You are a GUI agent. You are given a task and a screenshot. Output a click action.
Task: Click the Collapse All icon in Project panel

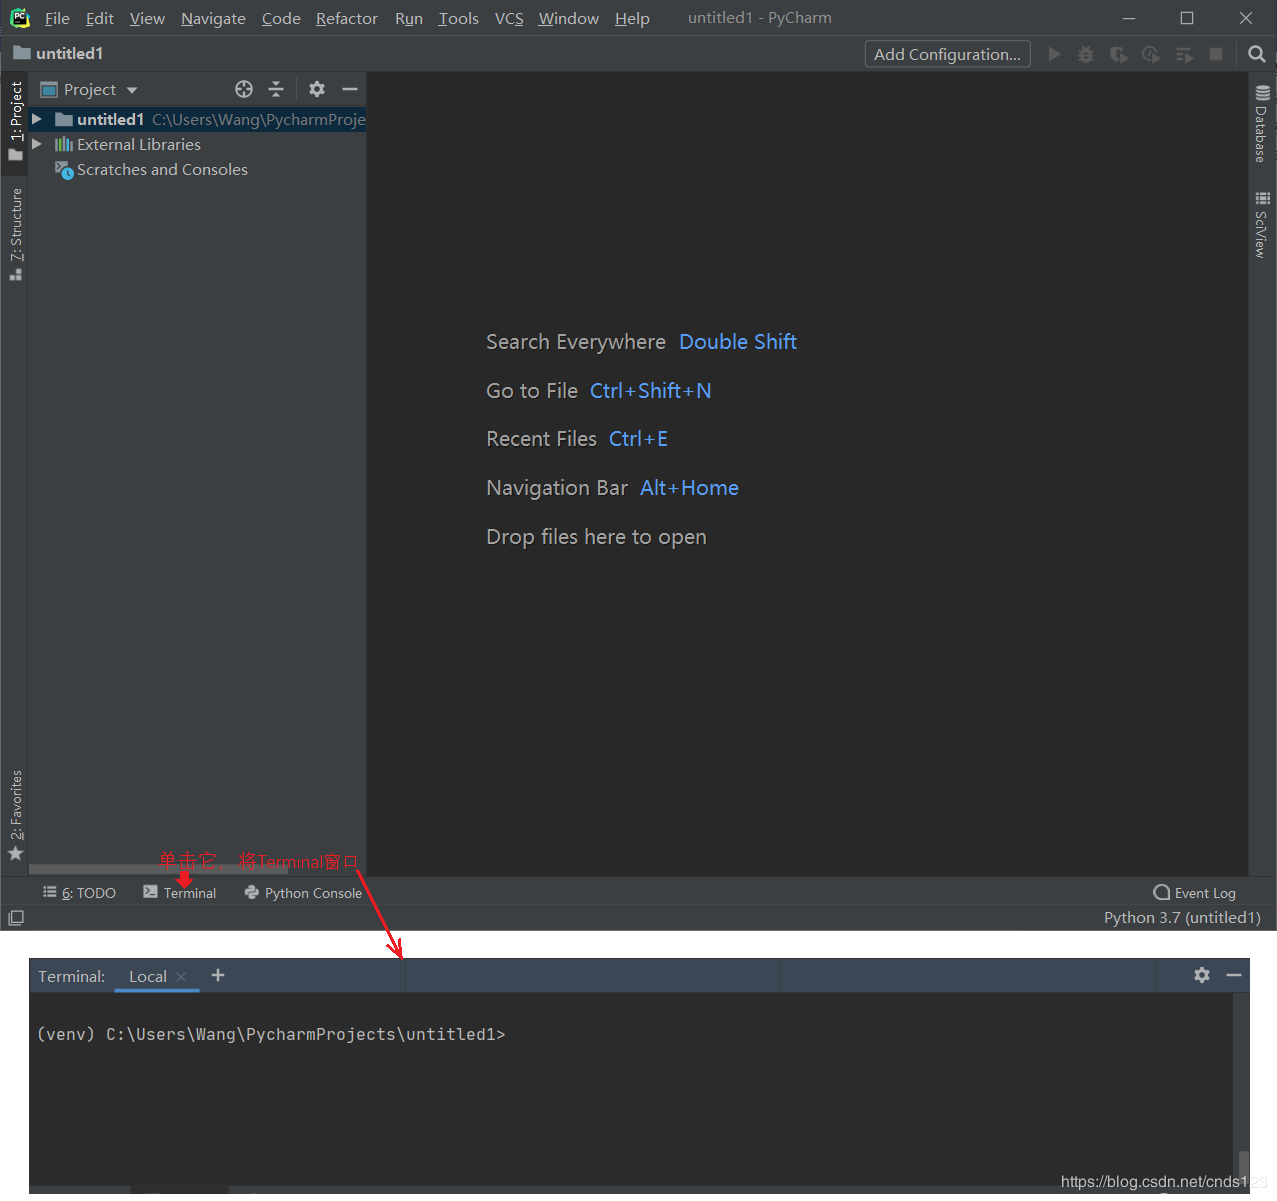pos(276,89)
